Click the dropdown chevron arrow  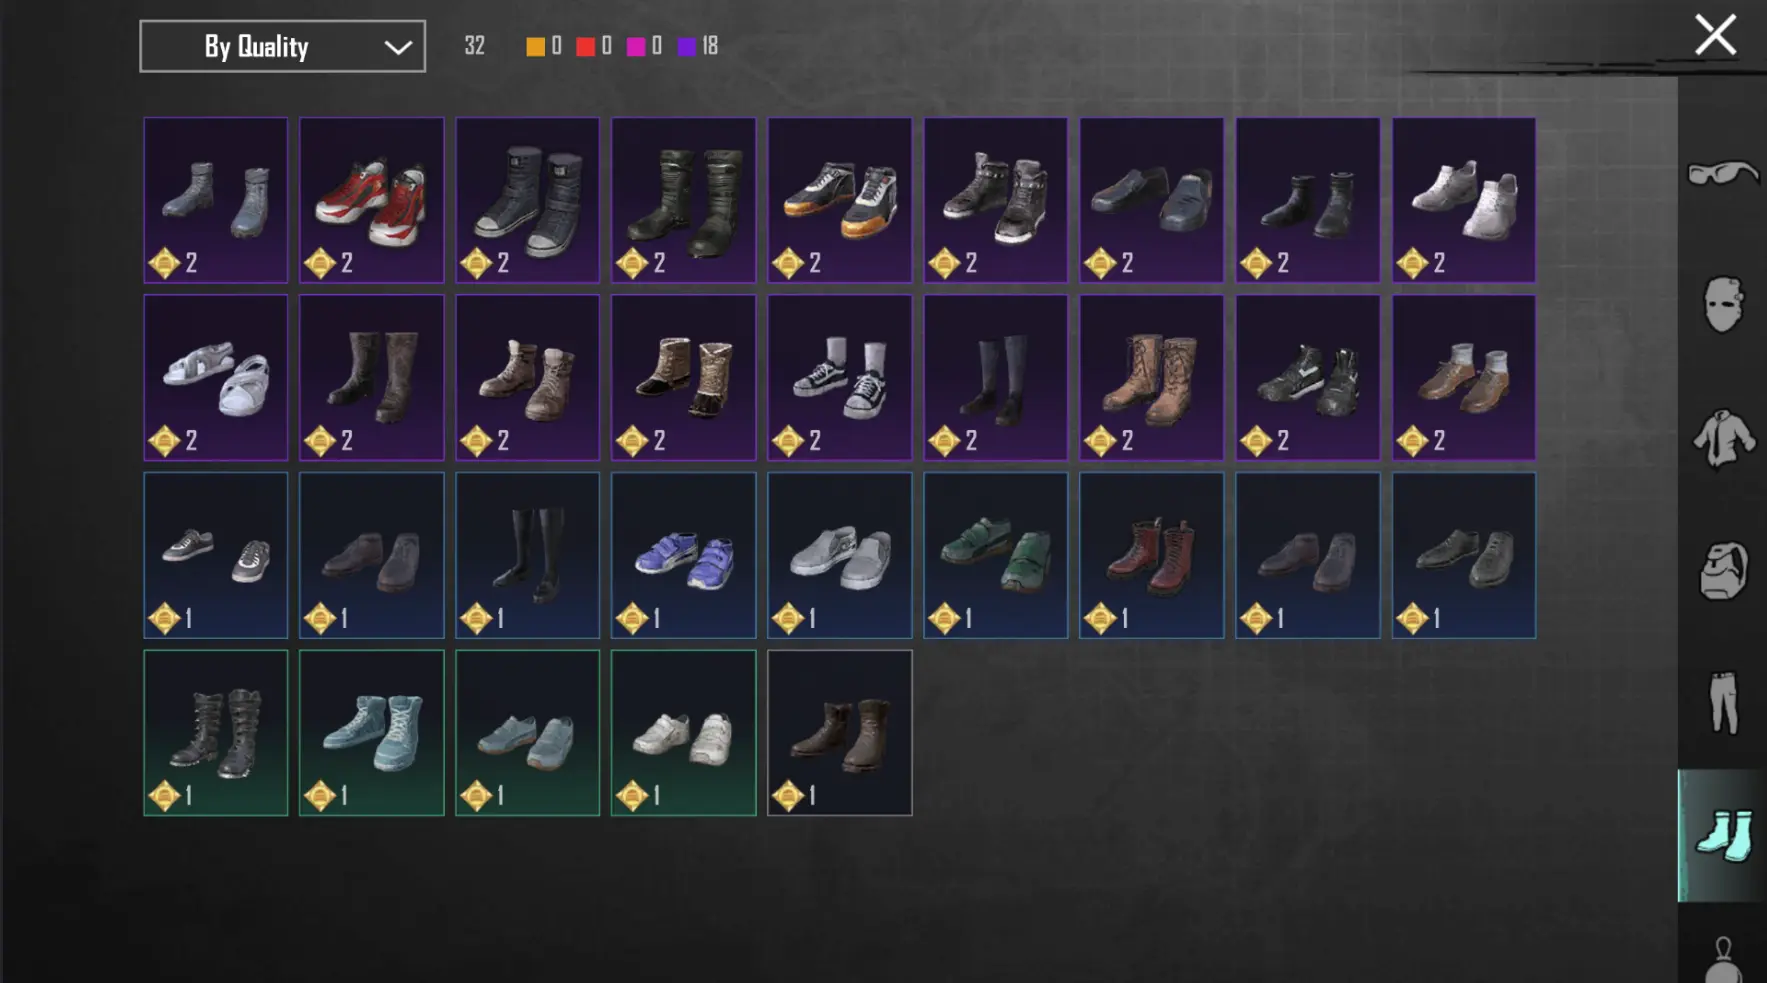click(398, 47)
